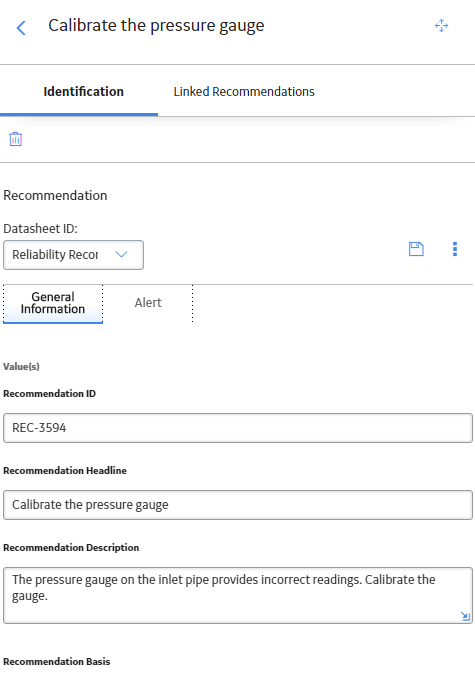Viewport: 475px width, 673px height.
Task: Save the datasheet using the floppy disk icon
Action: 416,249
